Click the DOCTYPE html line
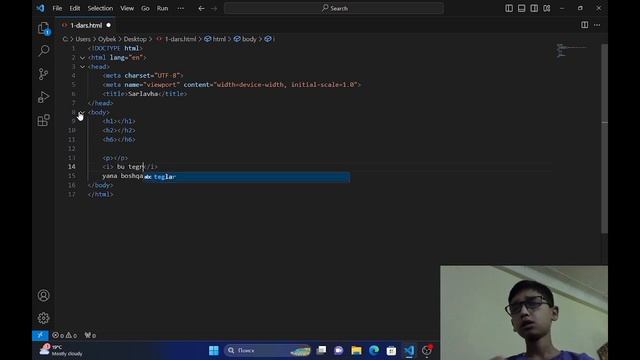The image size is (640, 360). point(115,48)
